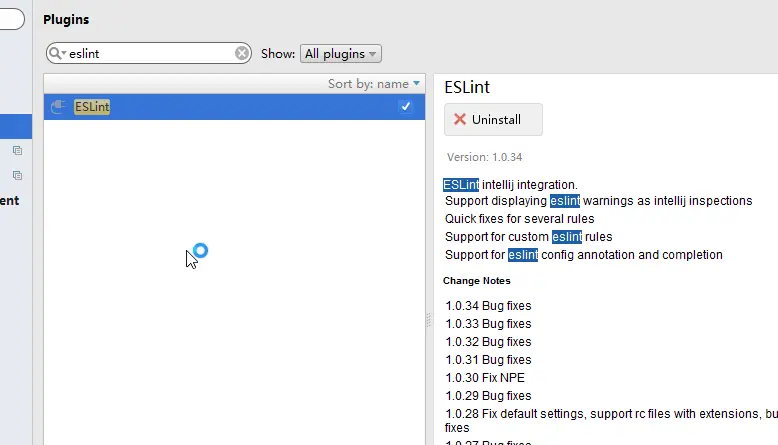Click Quick fixes for several rules text
This screenshot has width=778, height=445.
pos(519,219)
